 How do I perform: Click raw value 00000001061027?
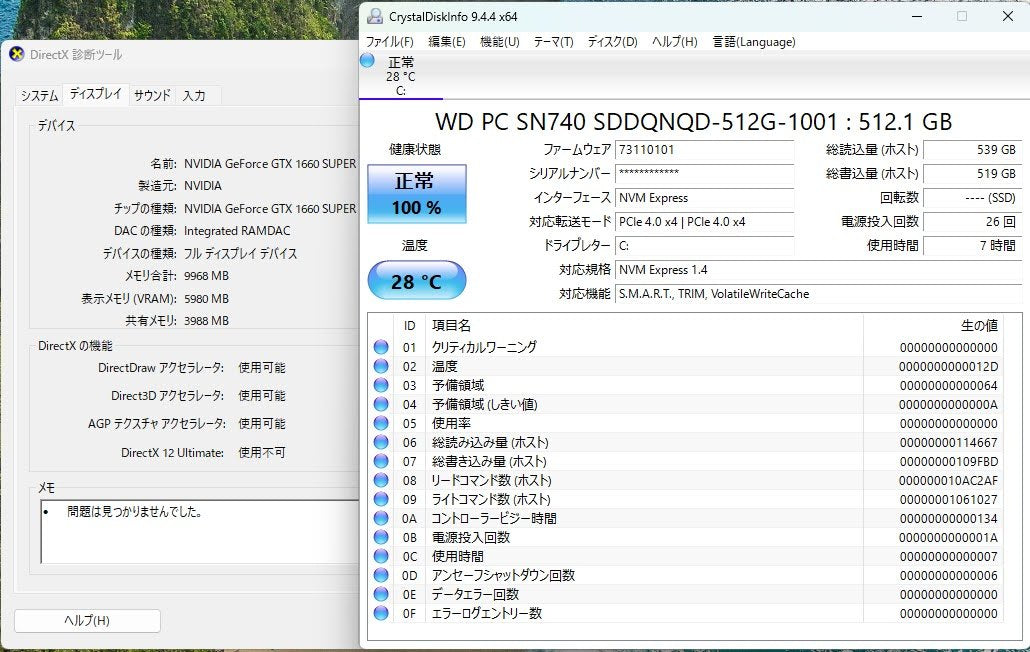point(948,500)
